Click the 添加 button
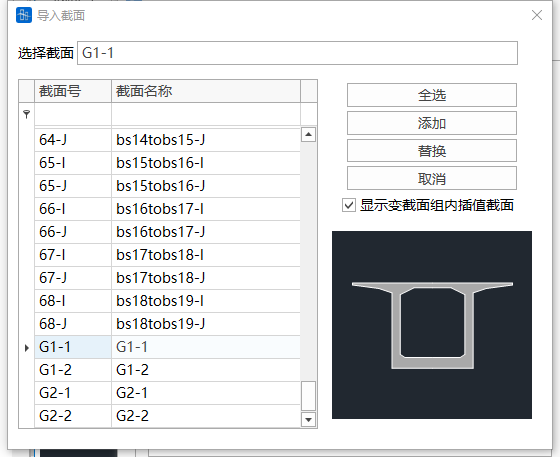This screenshot has width=560, height=457. pos(432,123)
